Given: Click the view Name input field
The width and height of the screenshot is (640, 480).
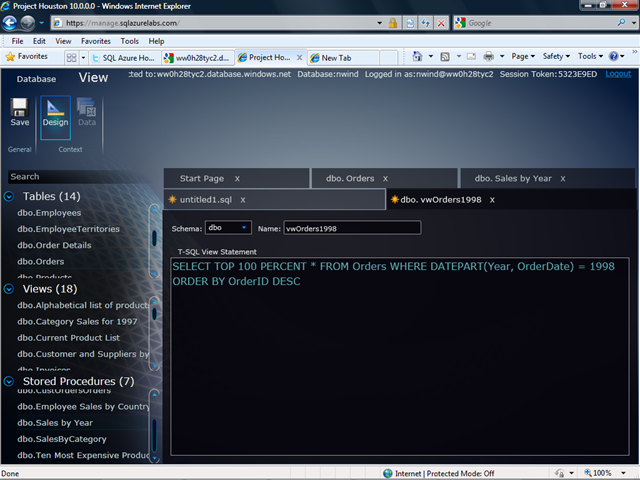Looking at the screenshot, I should [x=352, y=228].
